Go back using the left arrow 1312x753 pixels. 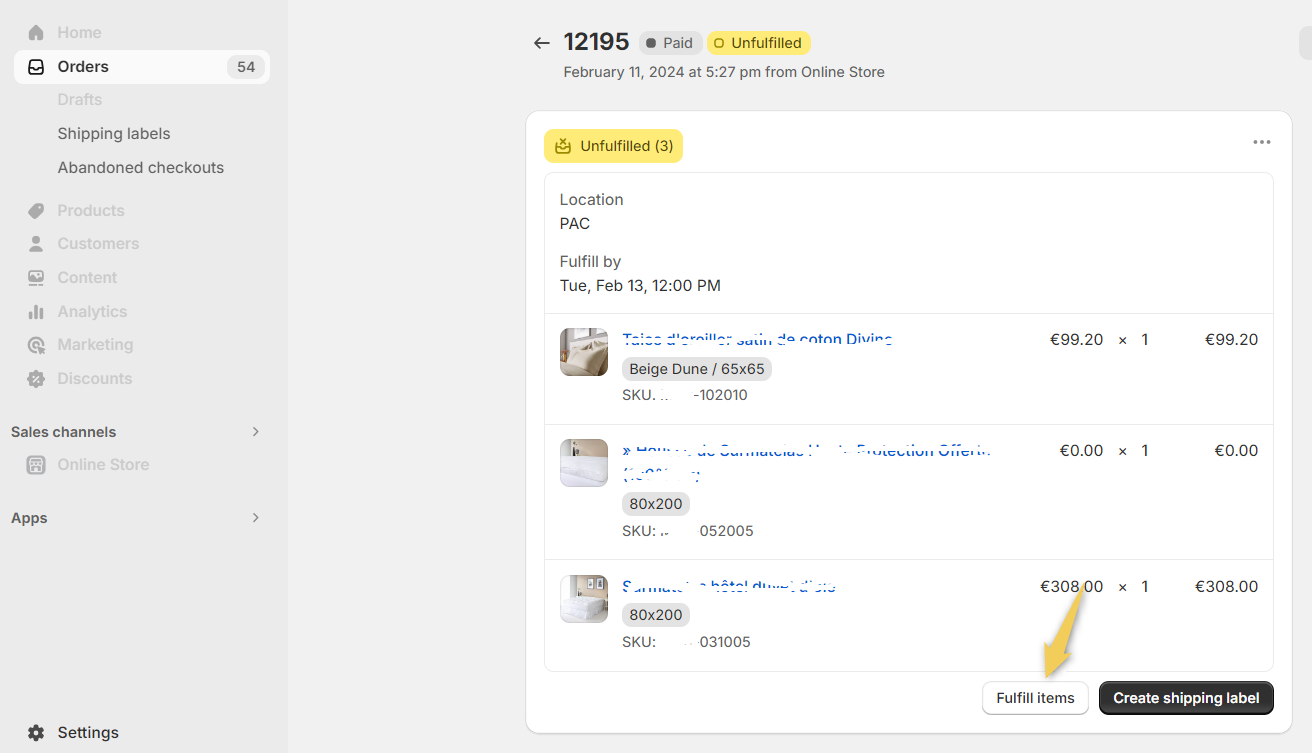click(542, 43)
